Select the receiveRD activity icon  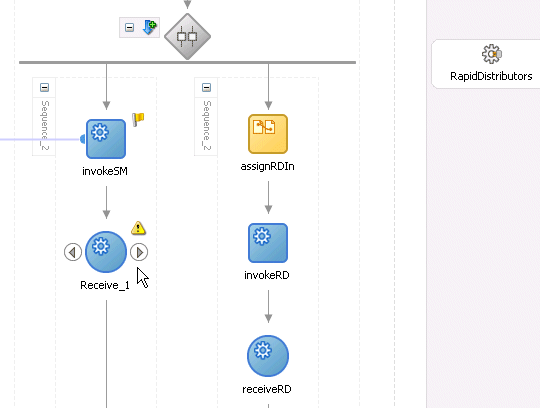[x=268, y=356]
